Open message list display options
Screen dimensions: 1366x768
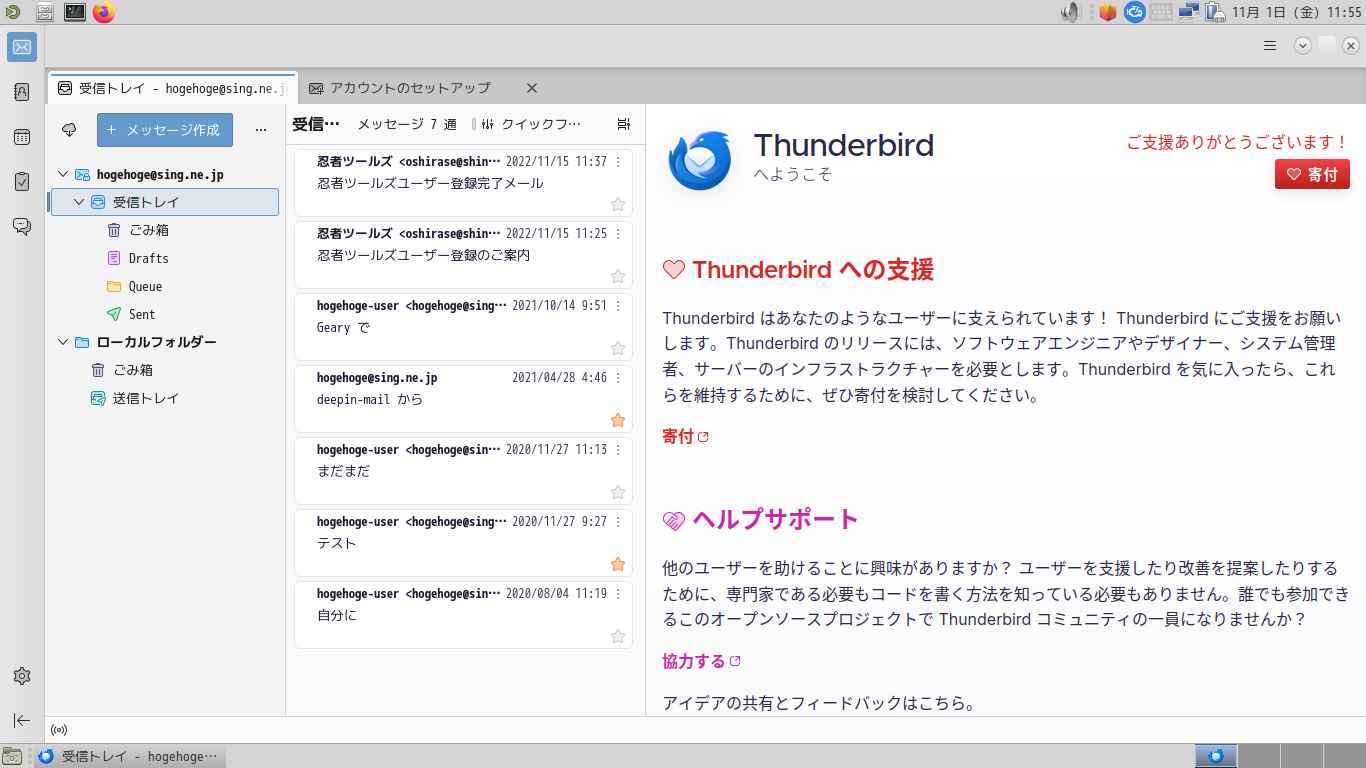624,124
